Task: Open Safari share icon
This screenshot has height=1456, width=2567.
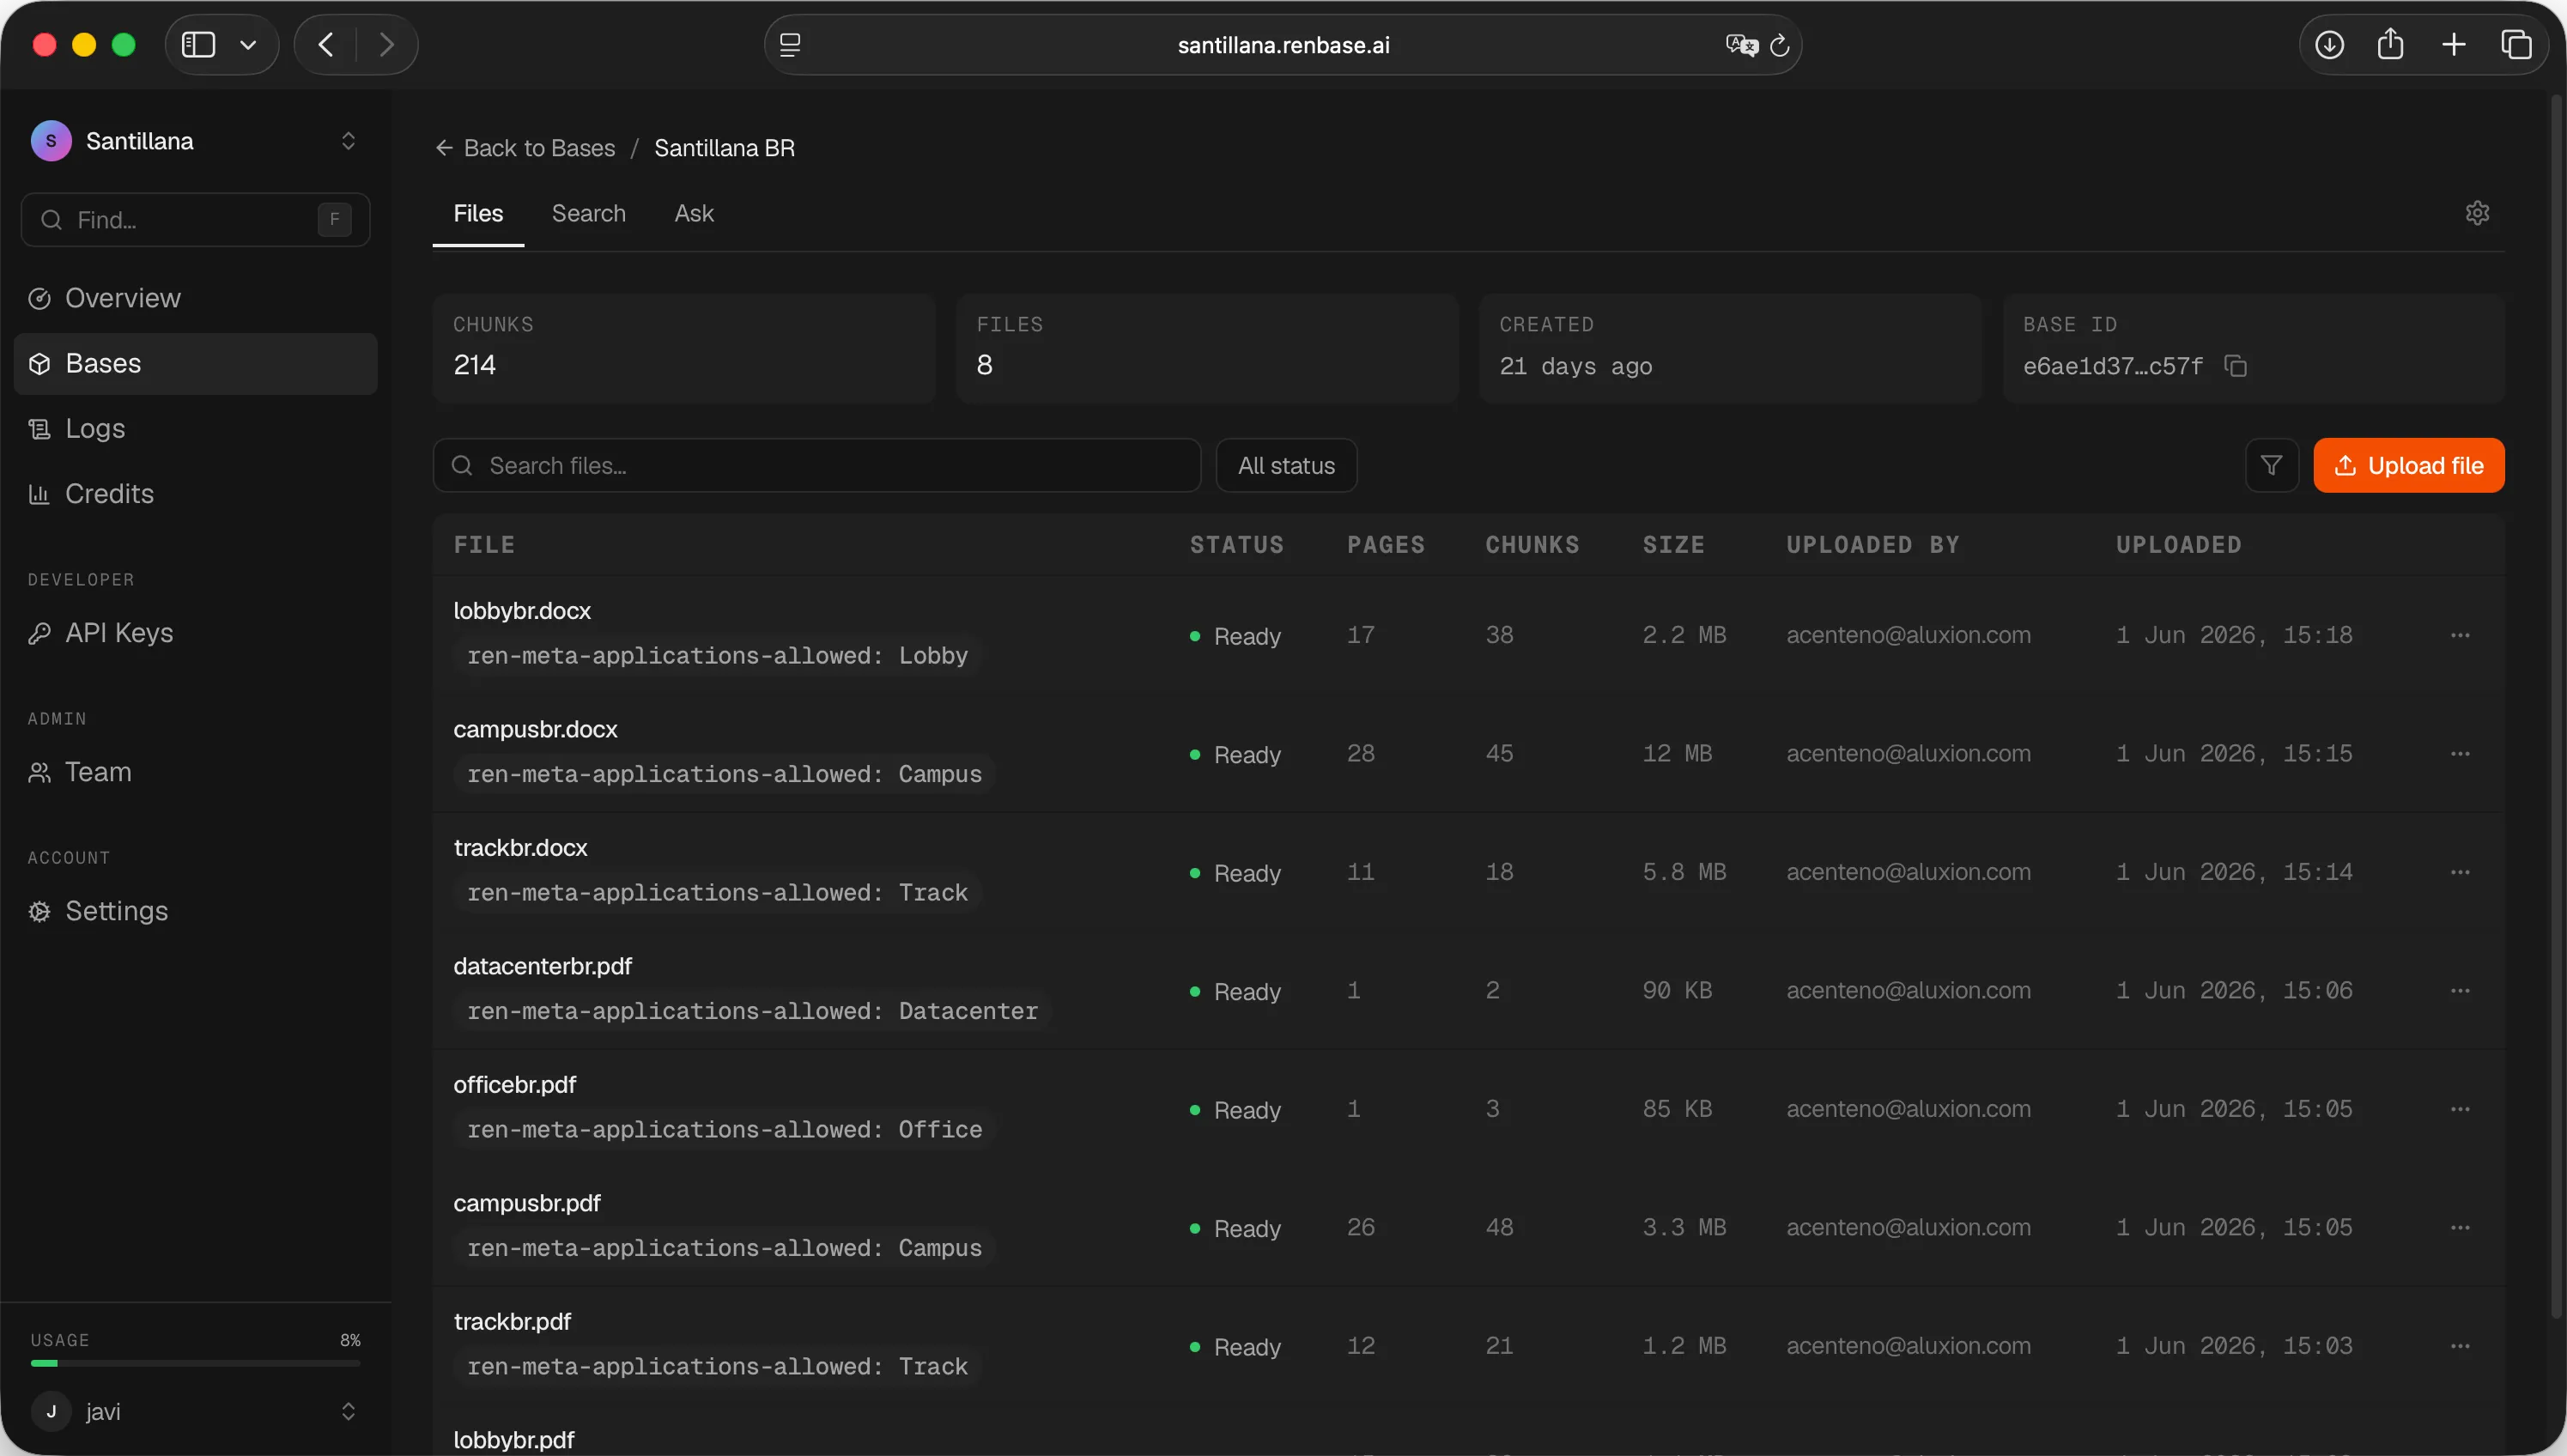Action: pyautogui.click(x=2390, y=44)
